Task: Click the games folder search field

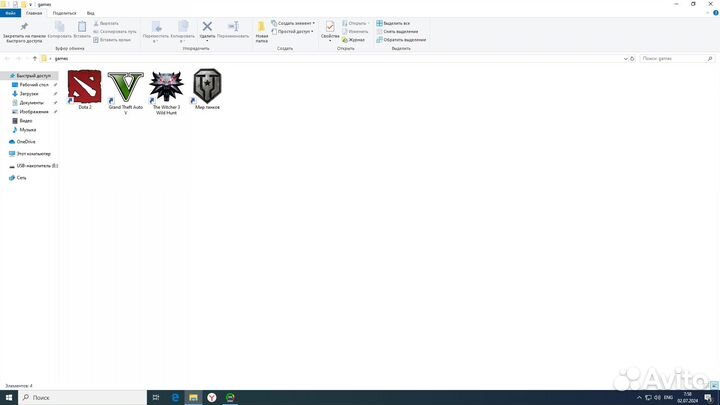Action: (678, 58)
